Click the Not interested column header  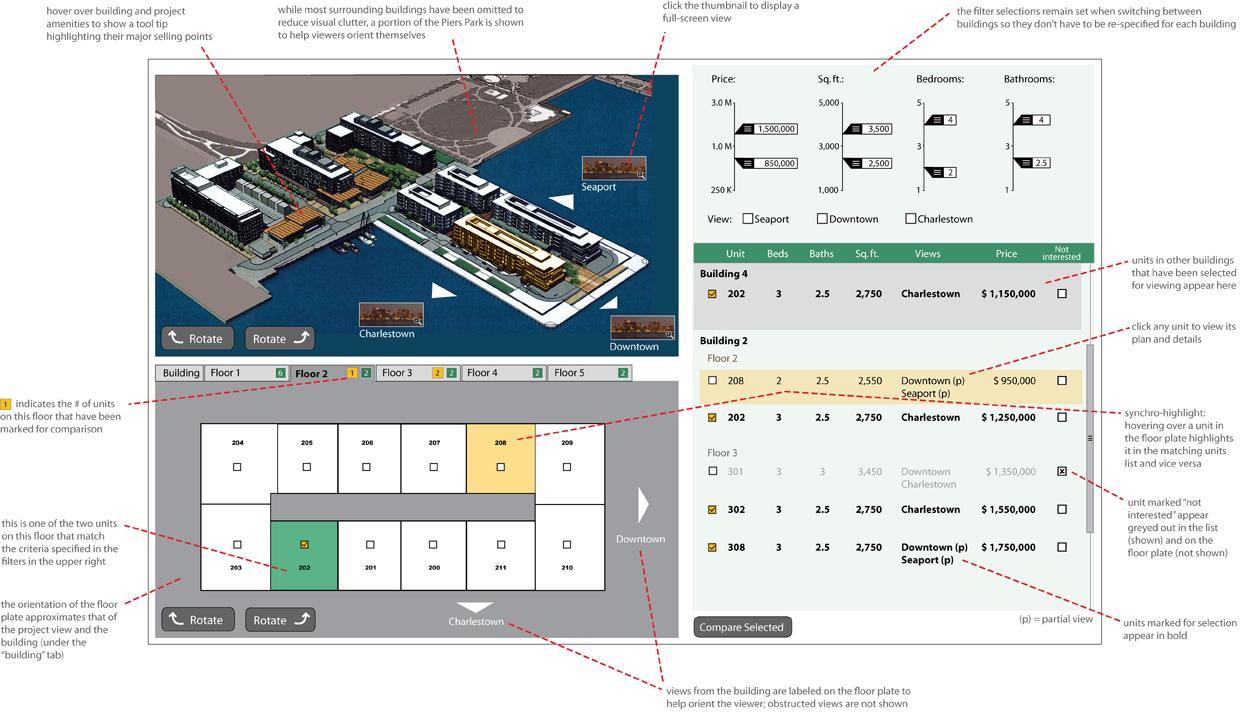(x=1061, y=254)
